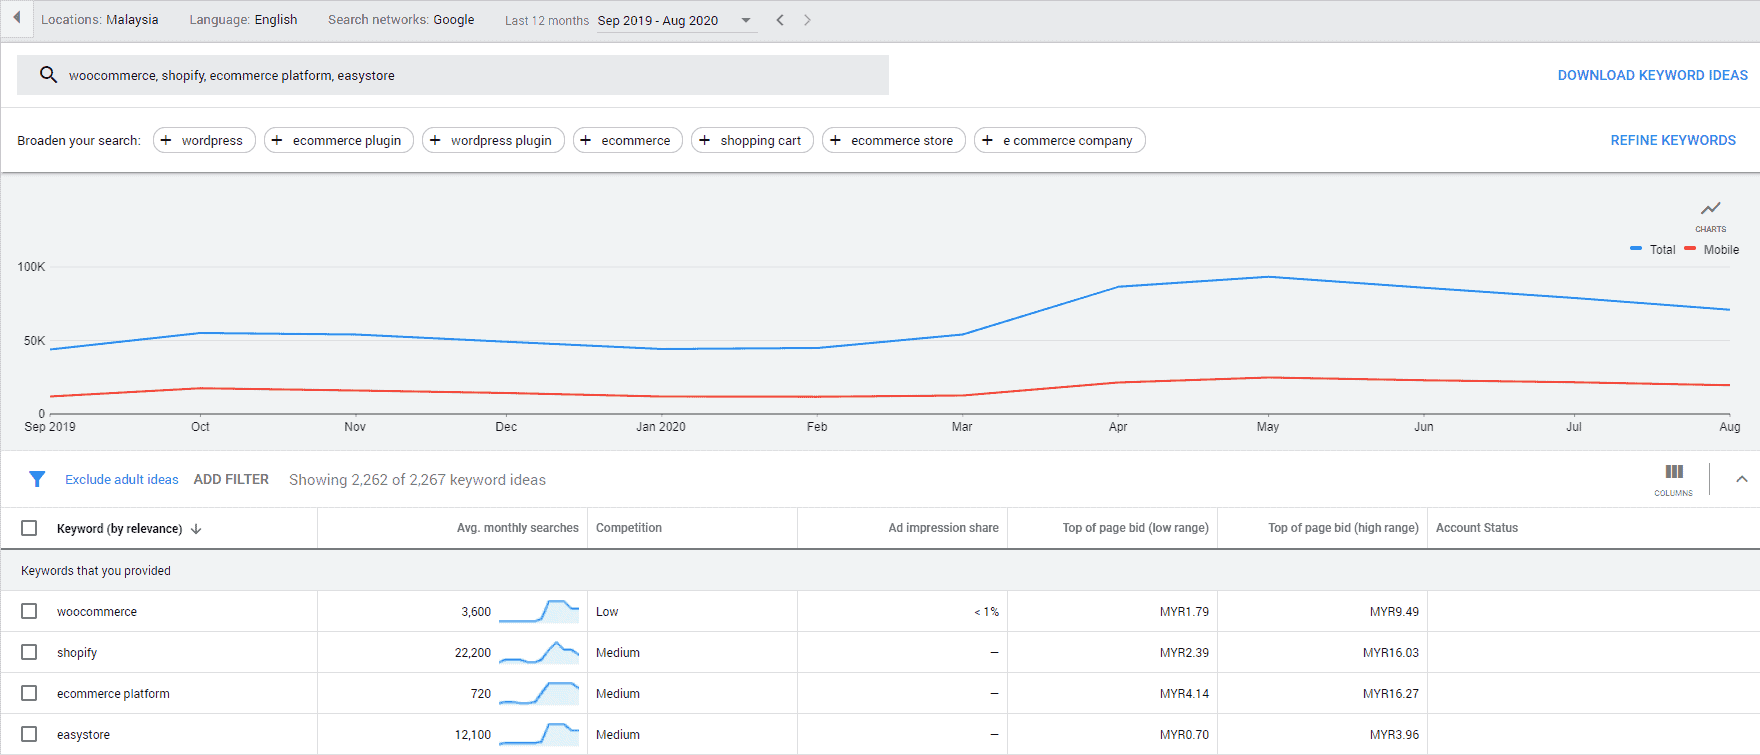
Task: Select the shopify keyword text
Action: [x=77, y=652]
